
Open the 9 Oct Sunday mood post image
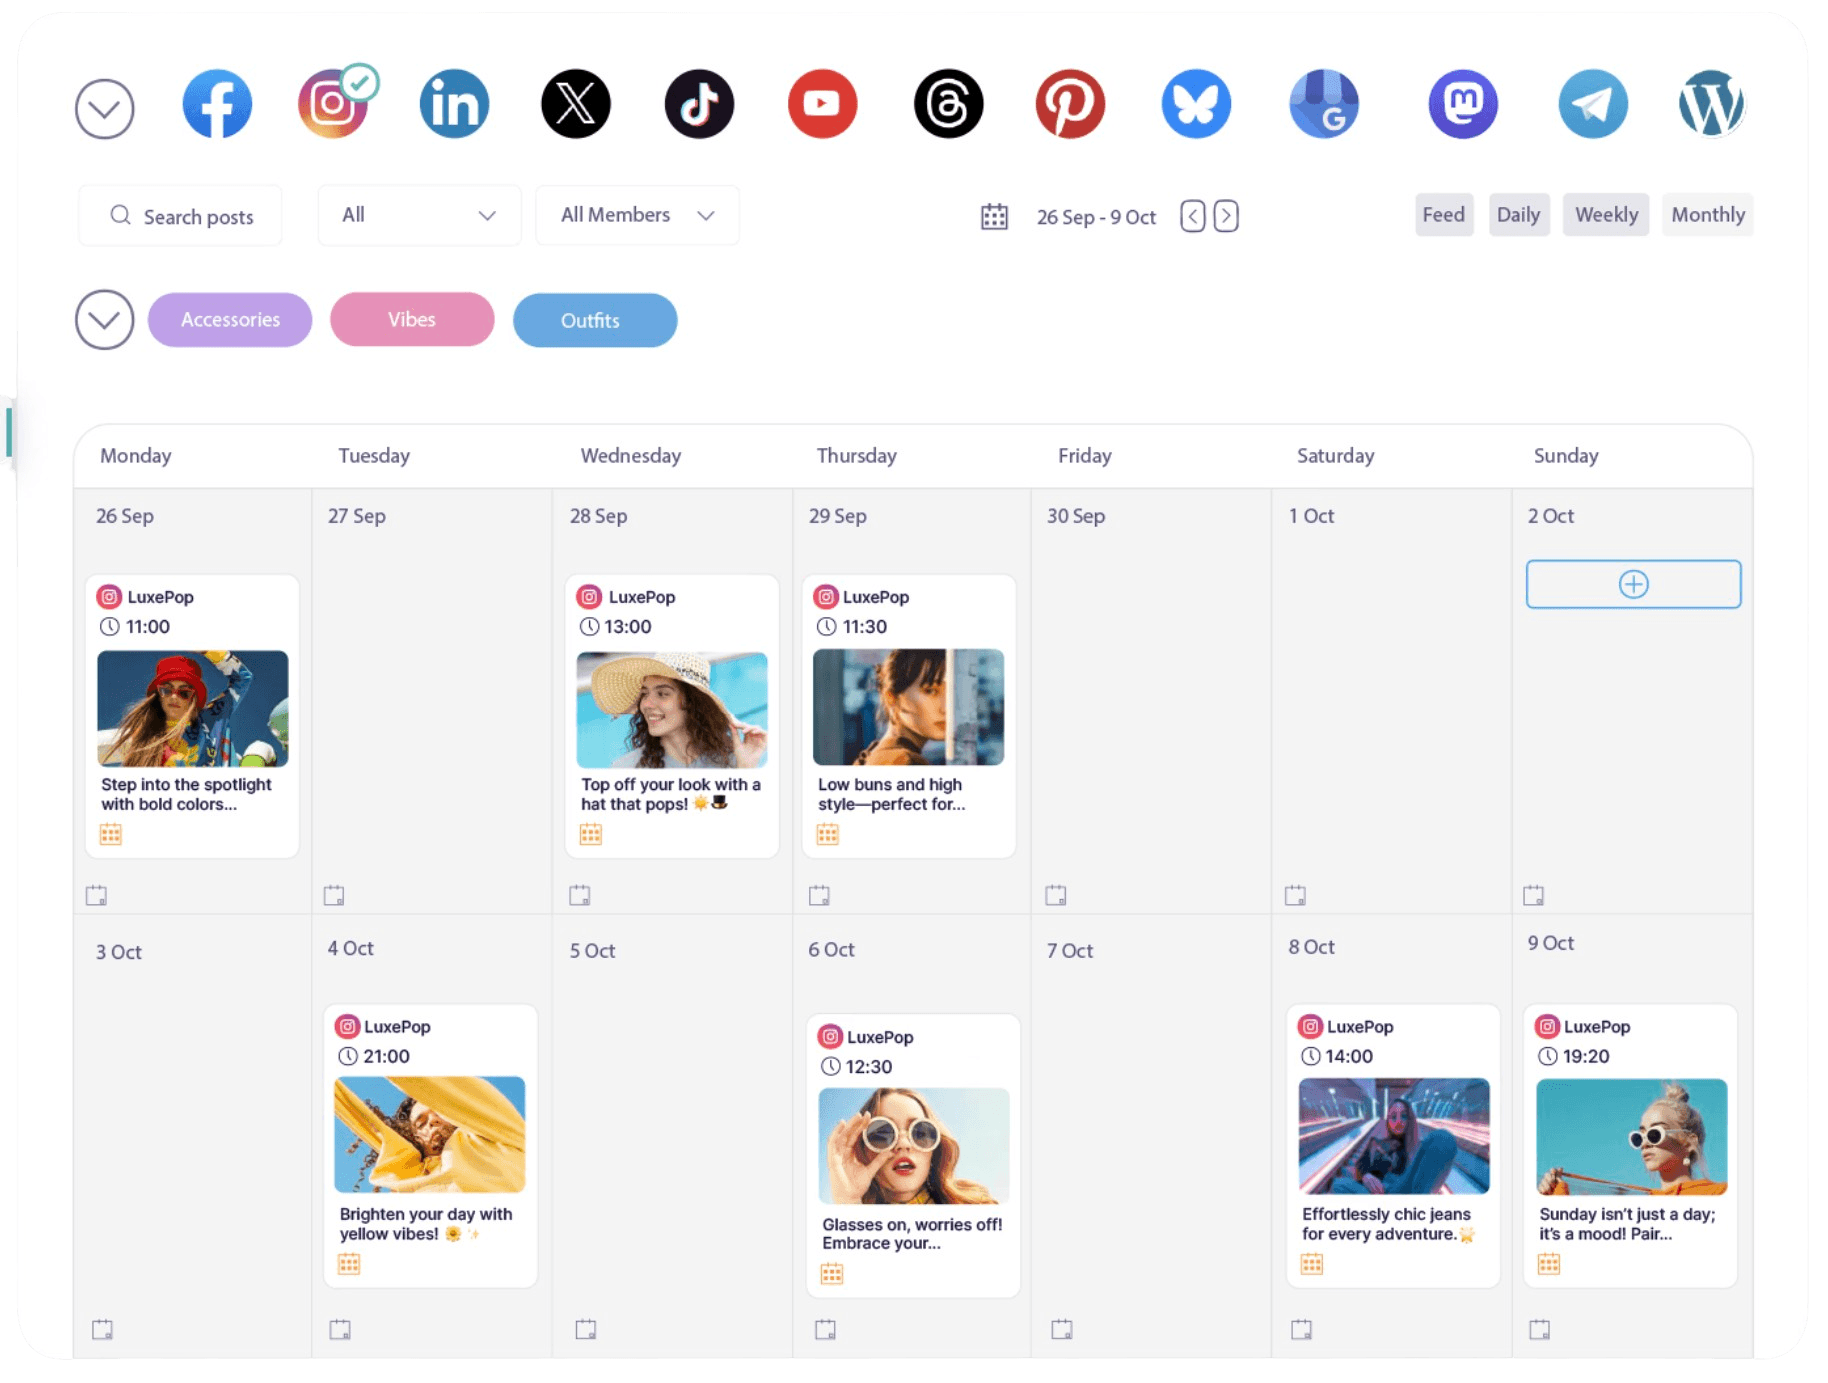(1632, 1137)
